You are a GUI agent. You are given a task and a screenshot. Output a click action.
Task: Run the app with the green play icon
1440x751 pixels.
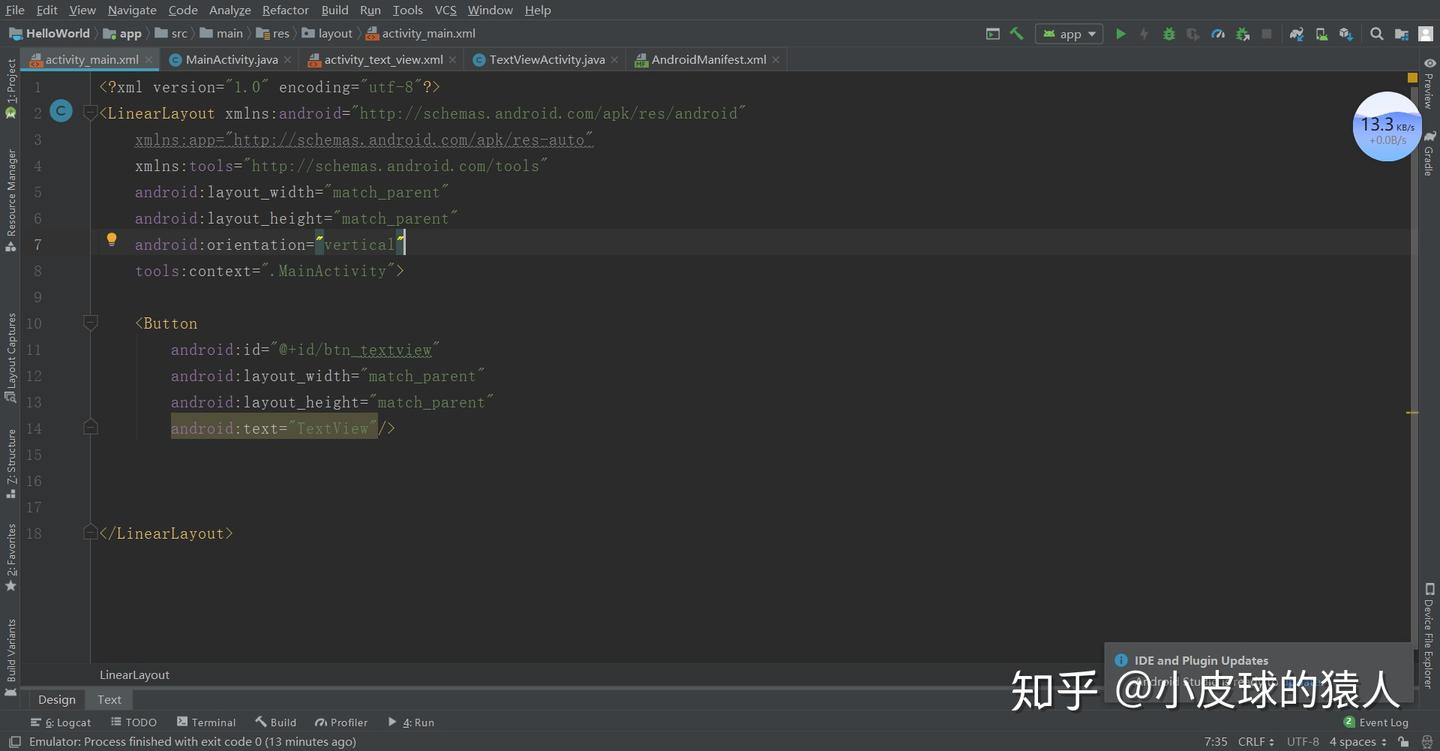(x=1120, y=34)
